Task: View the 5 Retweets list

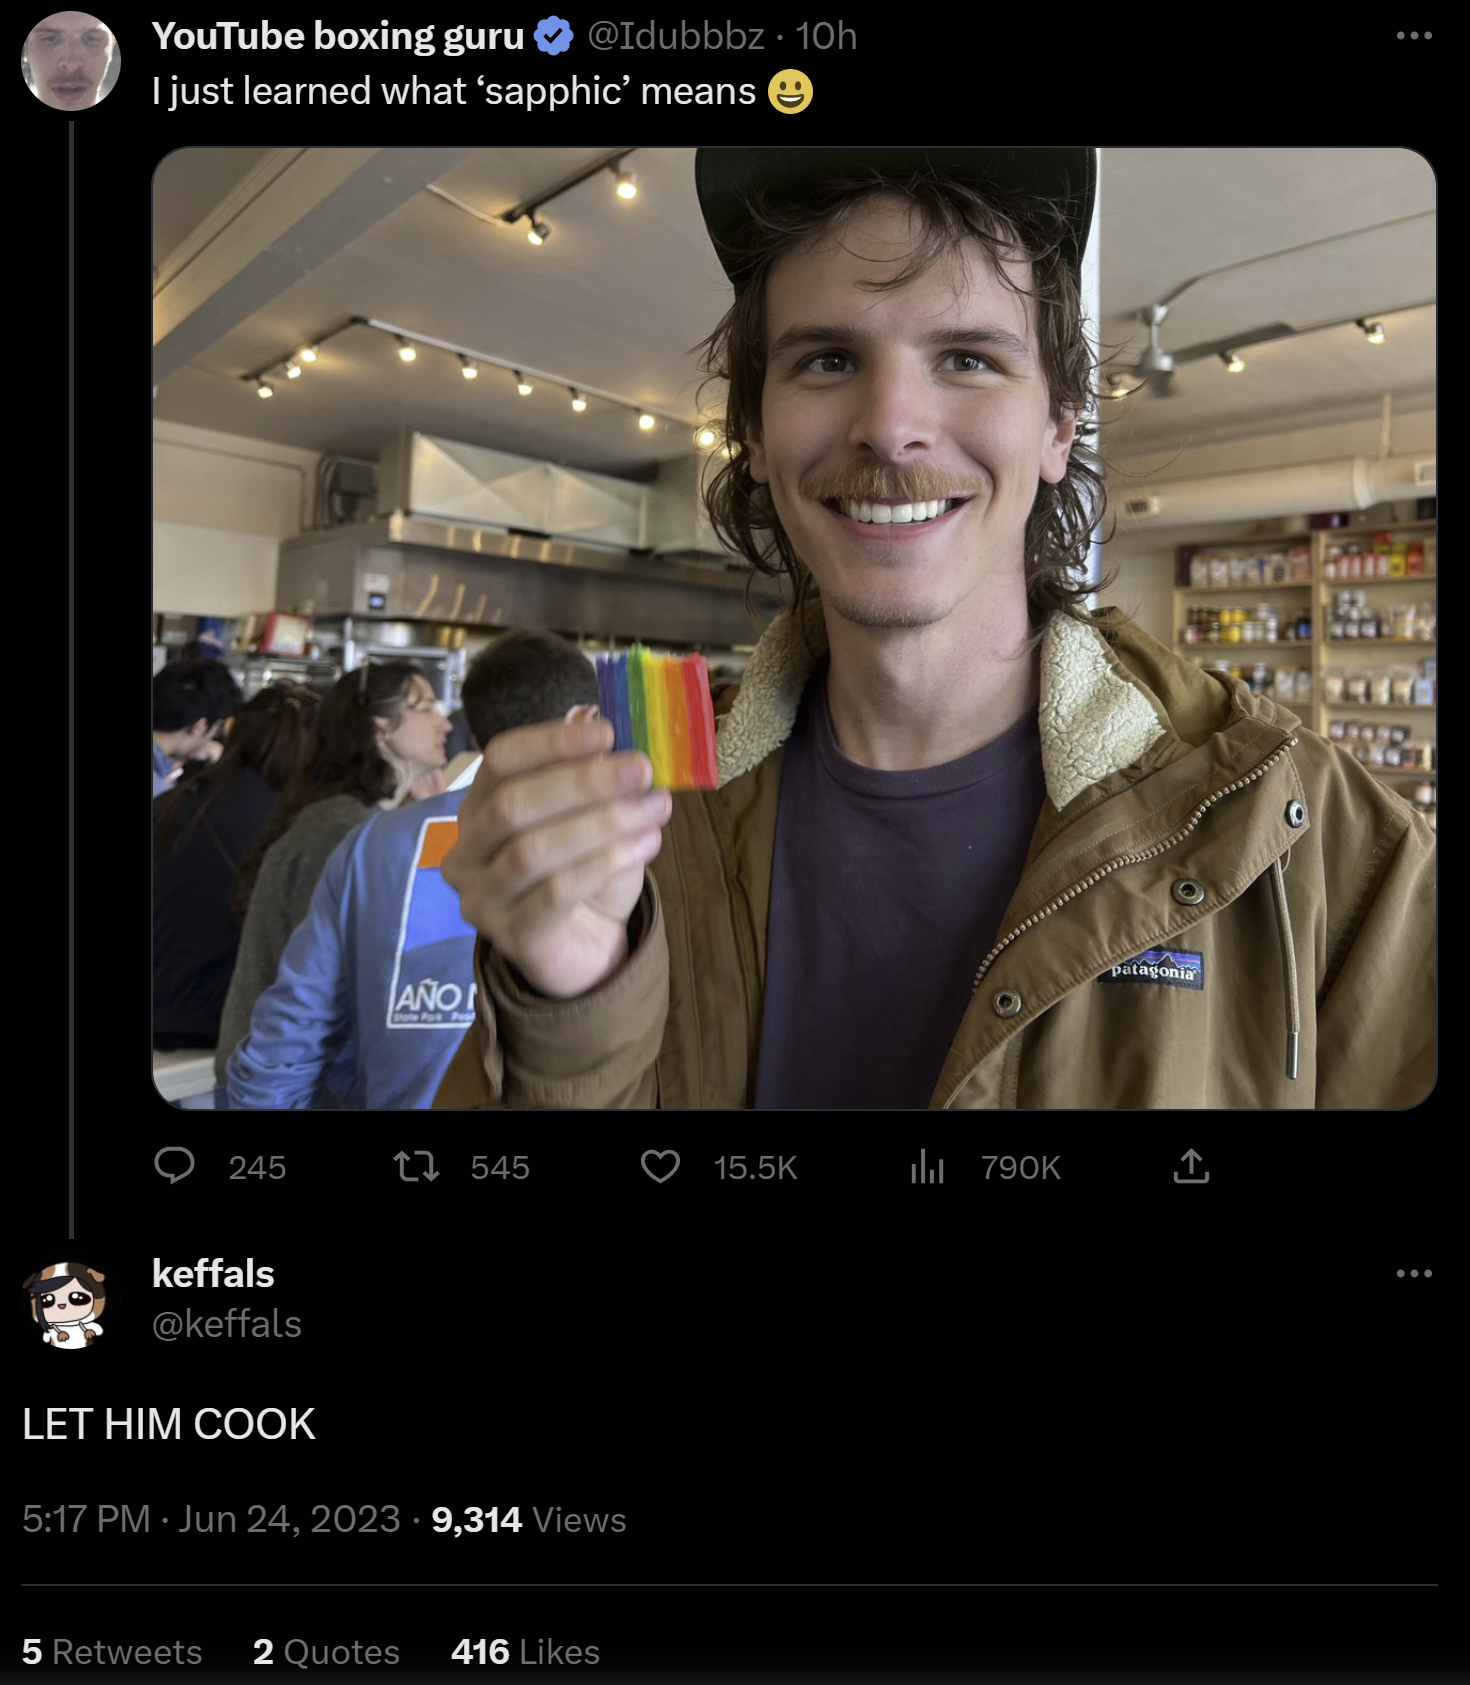Action: pyautogui.click(x=112, y=1652)
